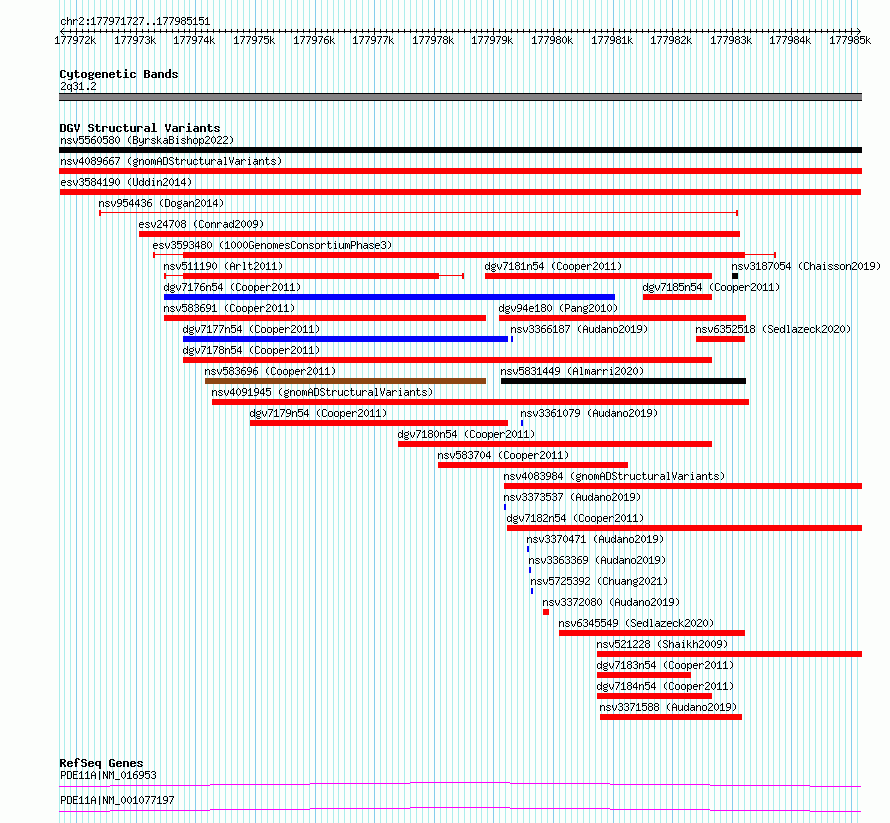
Task: Click dgv7178n54 (Cooper2011) label
Action: pyautogui.click(x=251, y=350)
